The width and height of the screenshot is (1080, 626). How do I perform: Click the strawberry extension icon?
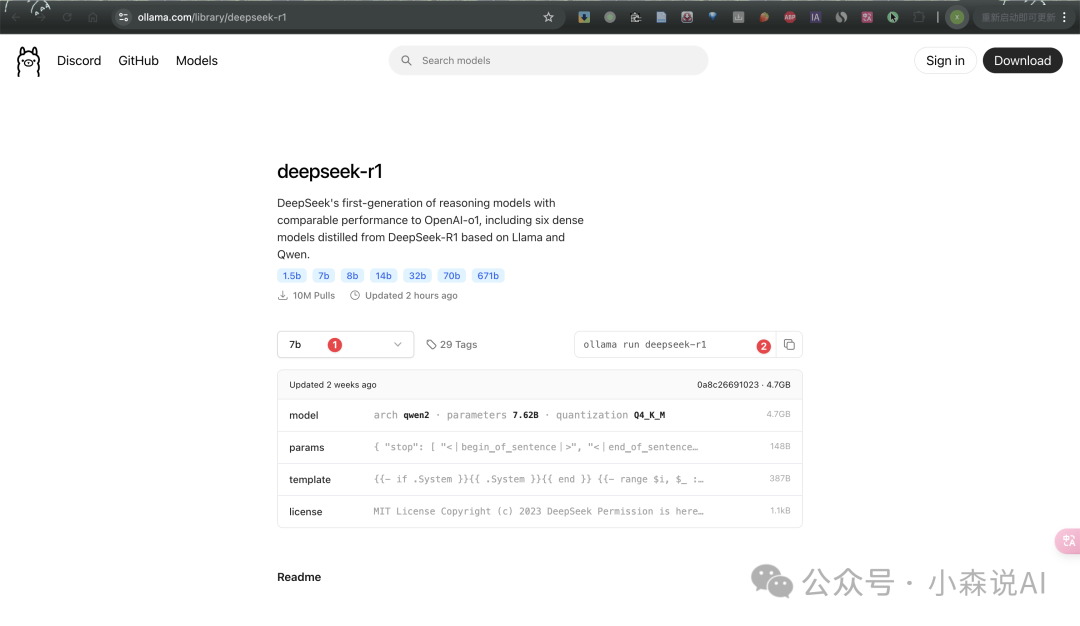point(764,17)
